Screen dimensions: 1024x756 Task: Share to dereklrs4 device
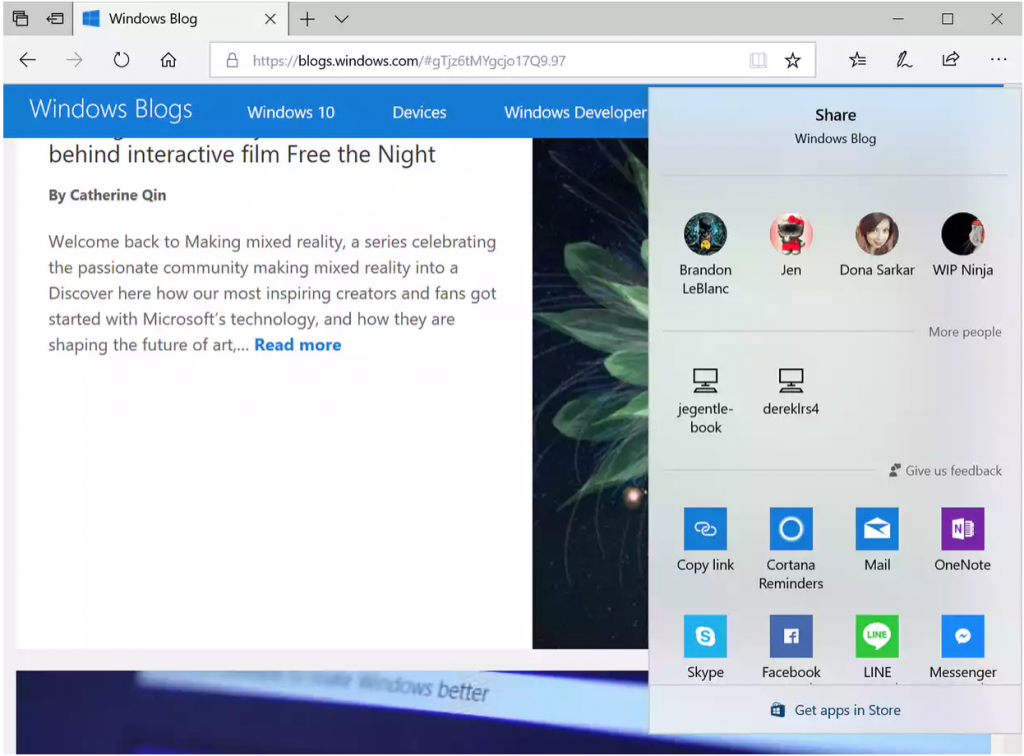pyautogui.click(x=791, y=392)
